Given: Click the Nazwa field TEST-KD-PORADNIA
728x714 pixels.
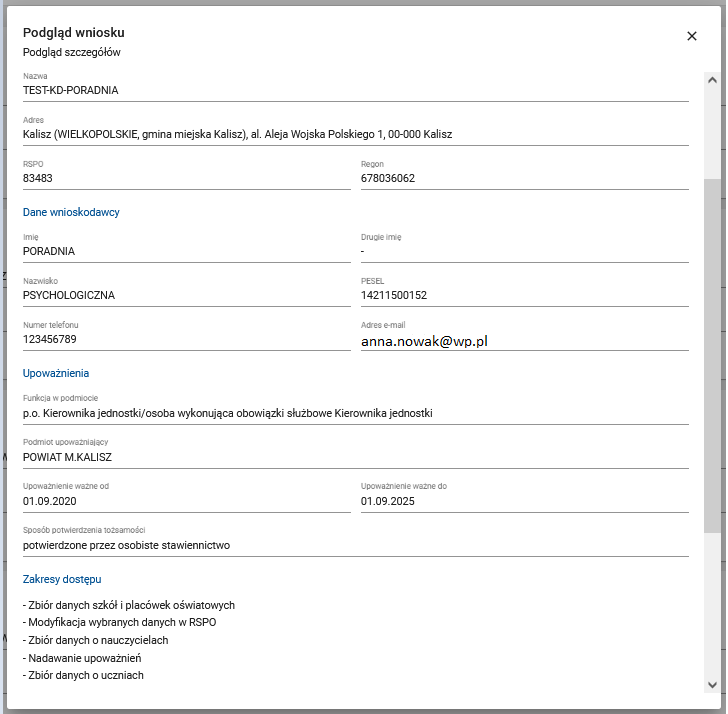Looking at the screenshot, I should coord(355,90).
